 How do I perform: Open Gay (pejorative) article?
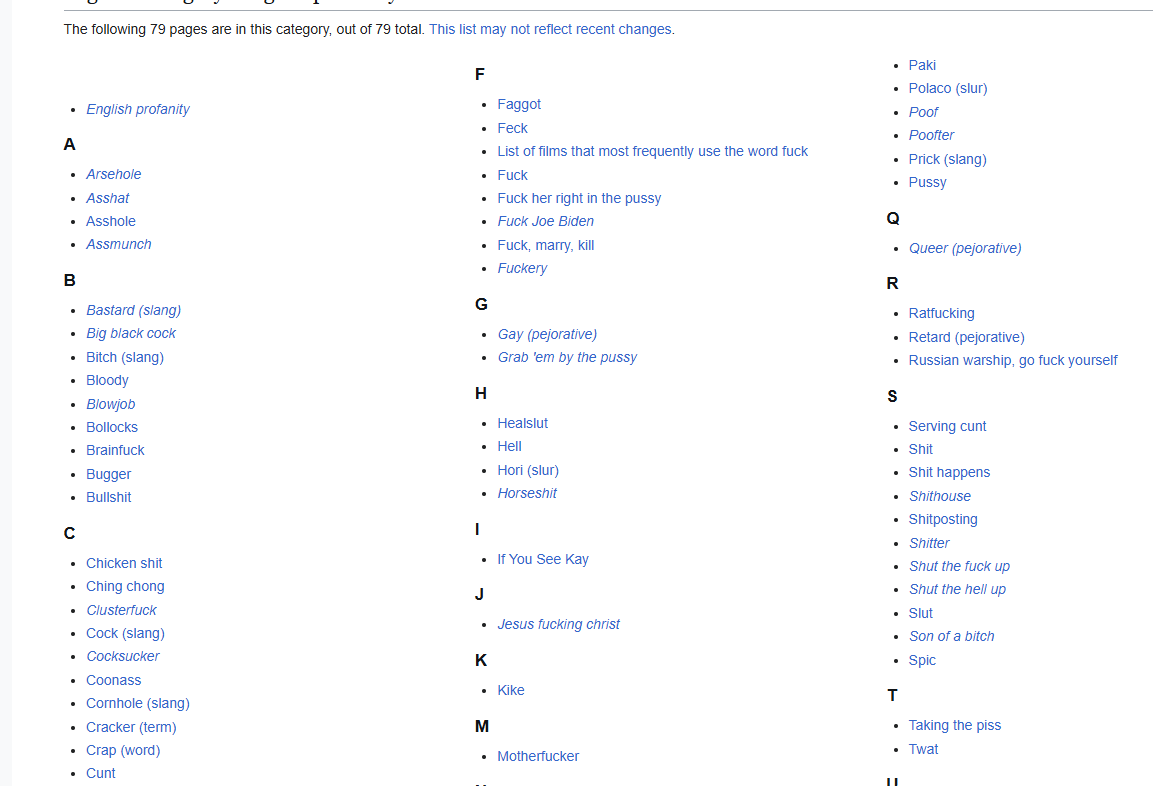pos(547,334)
